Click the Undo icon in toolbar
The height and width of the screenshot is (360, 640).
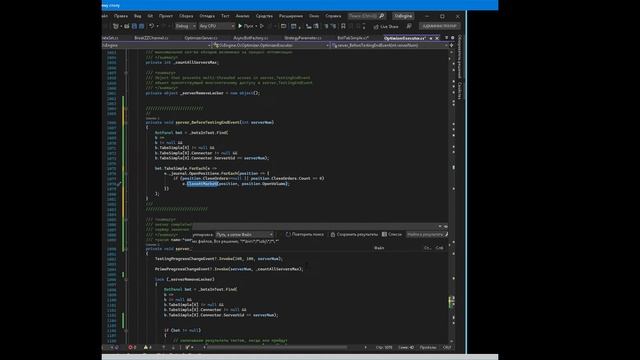tap(151, 26)
